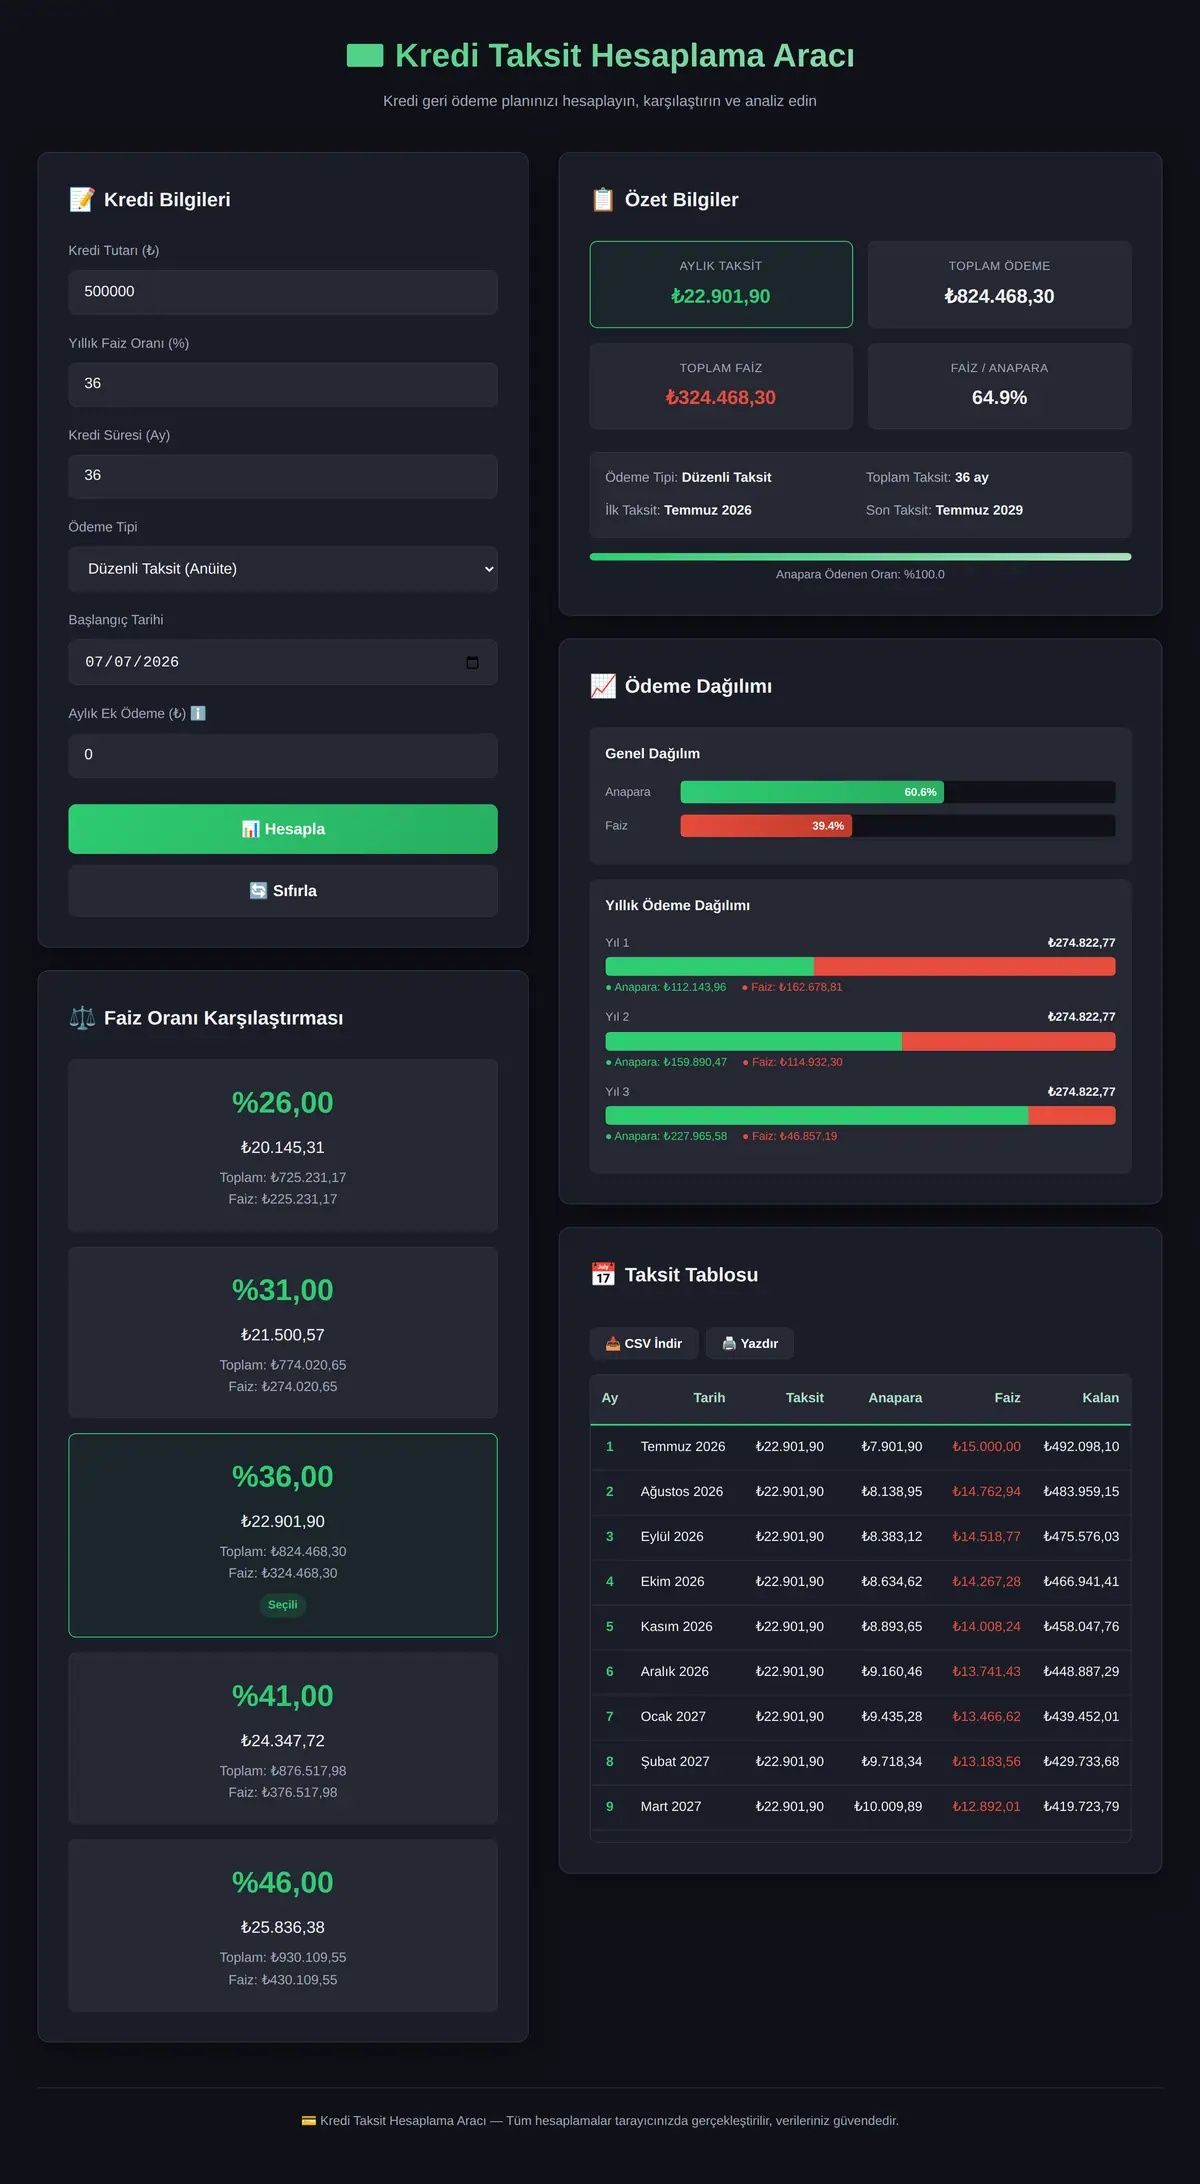This screenshot has width=1200, height=2184.
Task: Click the calendar icon beside Taksit Tablosu
Action: pos(603,1275)
